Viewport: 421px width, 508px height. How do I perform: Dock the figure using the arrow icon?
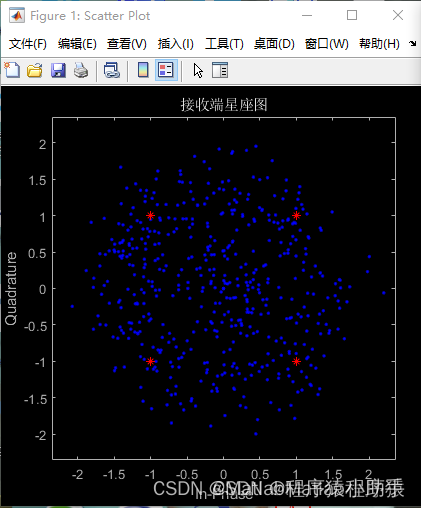(413, 43)
